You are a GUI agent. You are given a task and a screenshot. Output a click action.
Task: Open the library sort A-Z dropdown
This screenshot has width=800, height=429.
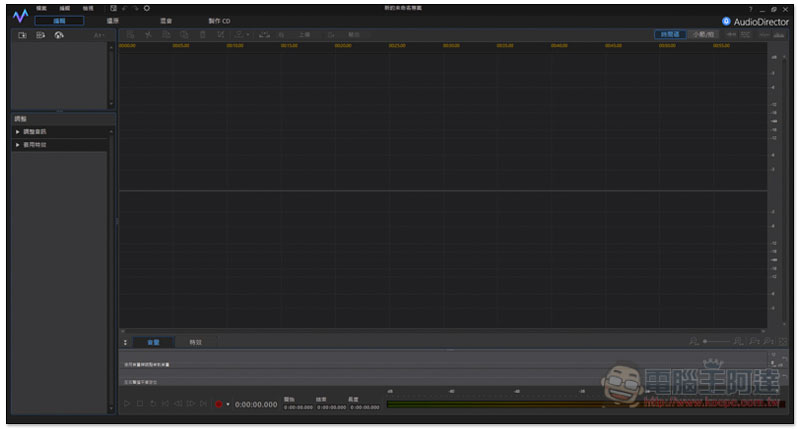[99, 35]
